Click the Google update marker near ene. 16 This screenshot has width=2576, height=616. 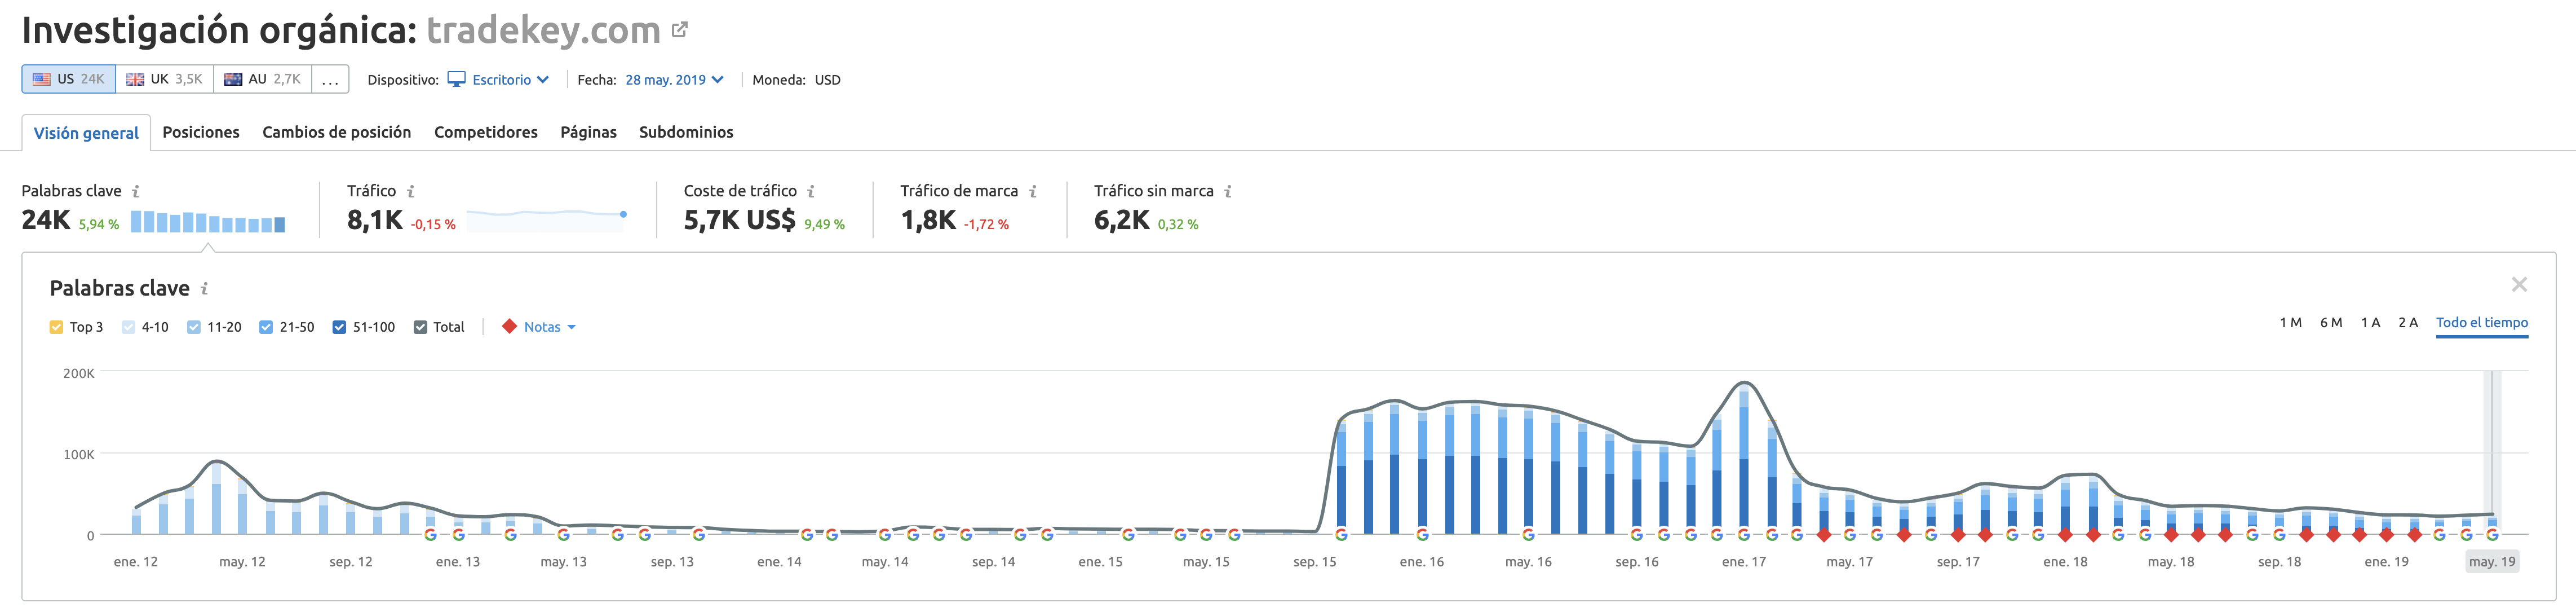tap(1422, 535)
